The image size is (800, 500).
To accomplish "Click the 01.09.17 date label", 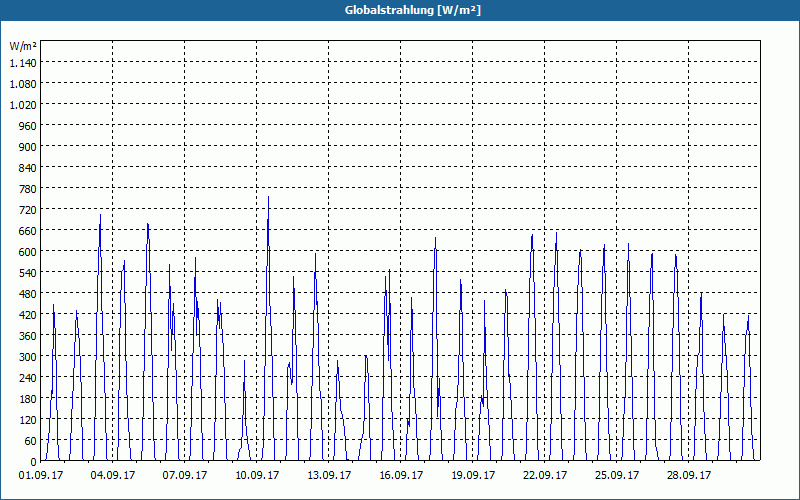I will pos(41,476).
